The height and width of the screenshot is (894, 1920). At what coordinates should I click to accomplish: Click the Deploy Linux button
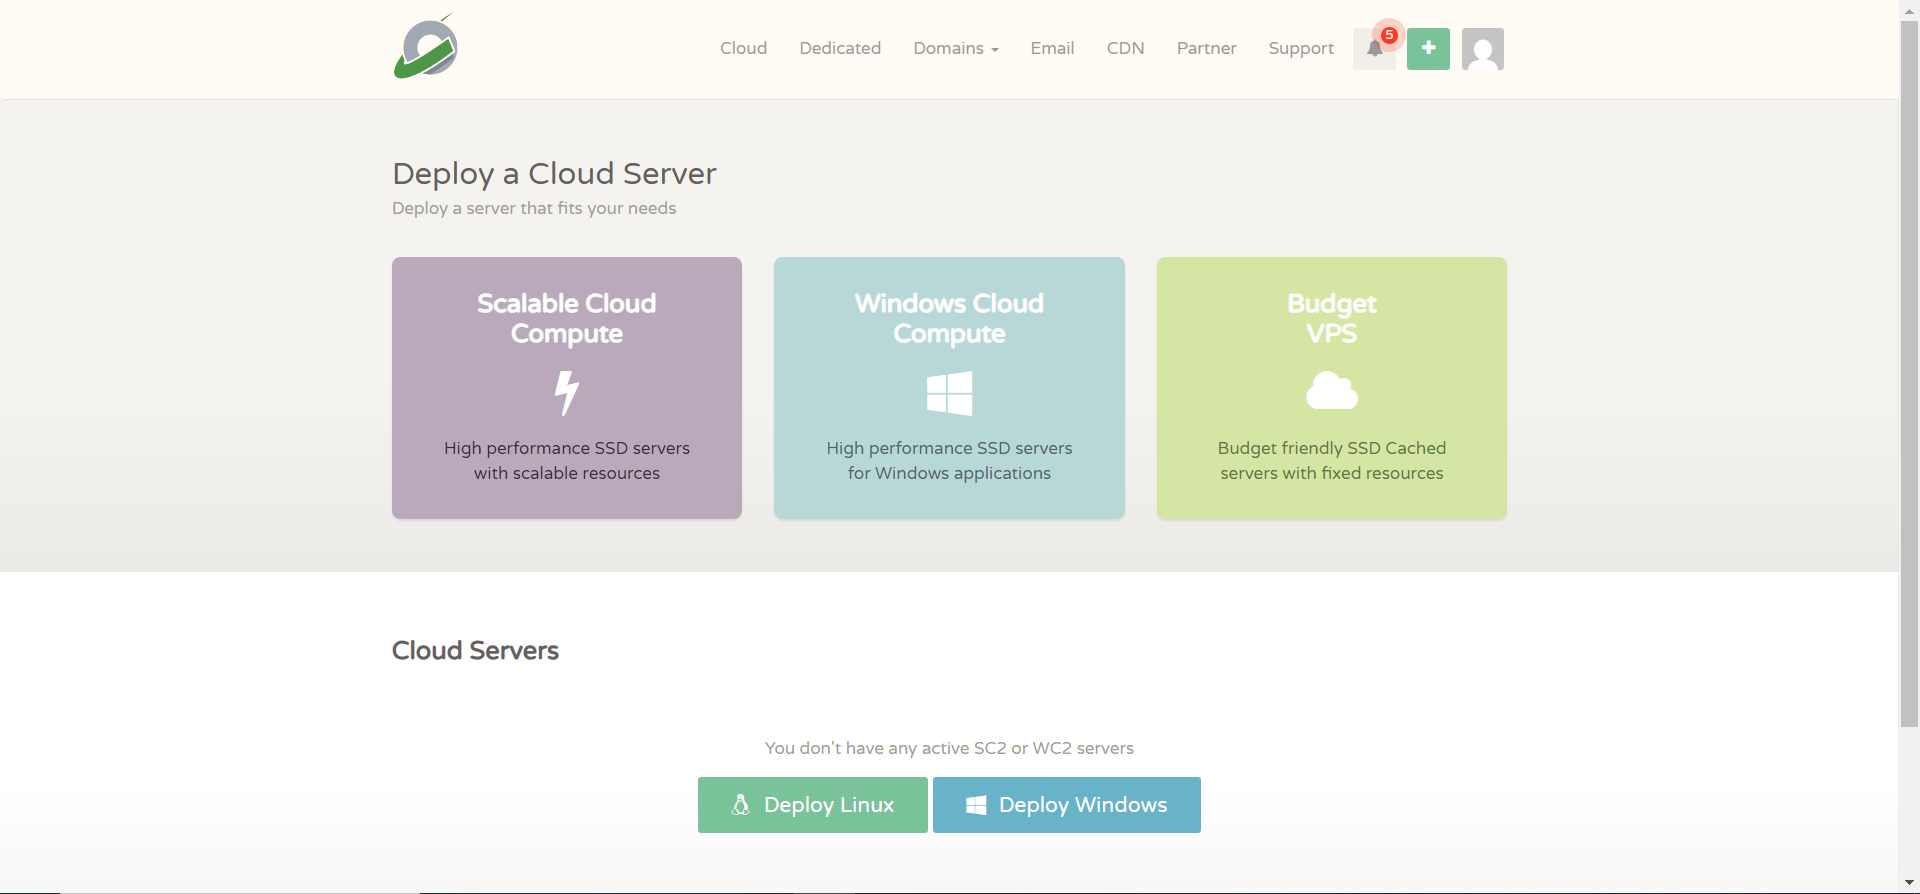813,805
